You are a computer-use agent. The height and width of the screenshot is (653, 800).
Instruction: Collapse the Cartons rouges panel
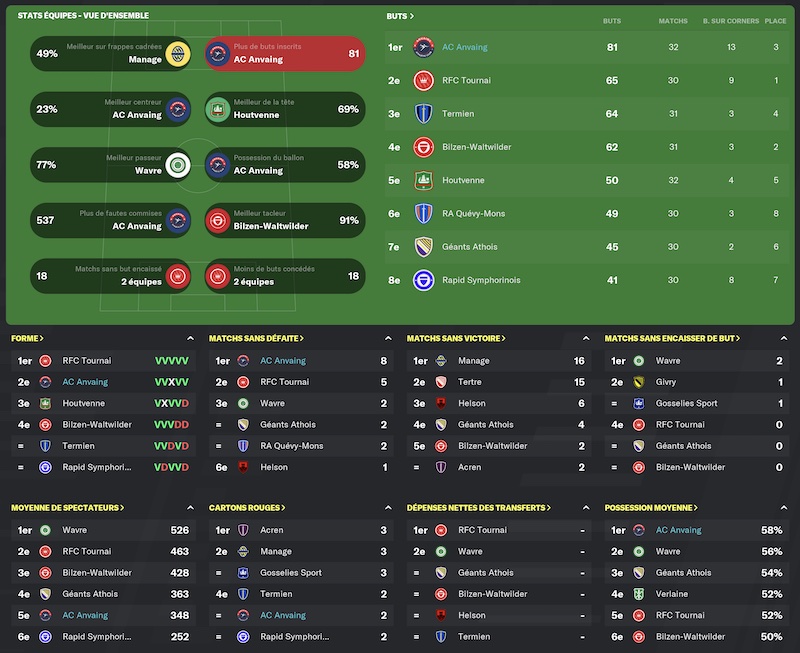(x=388, y=508)
